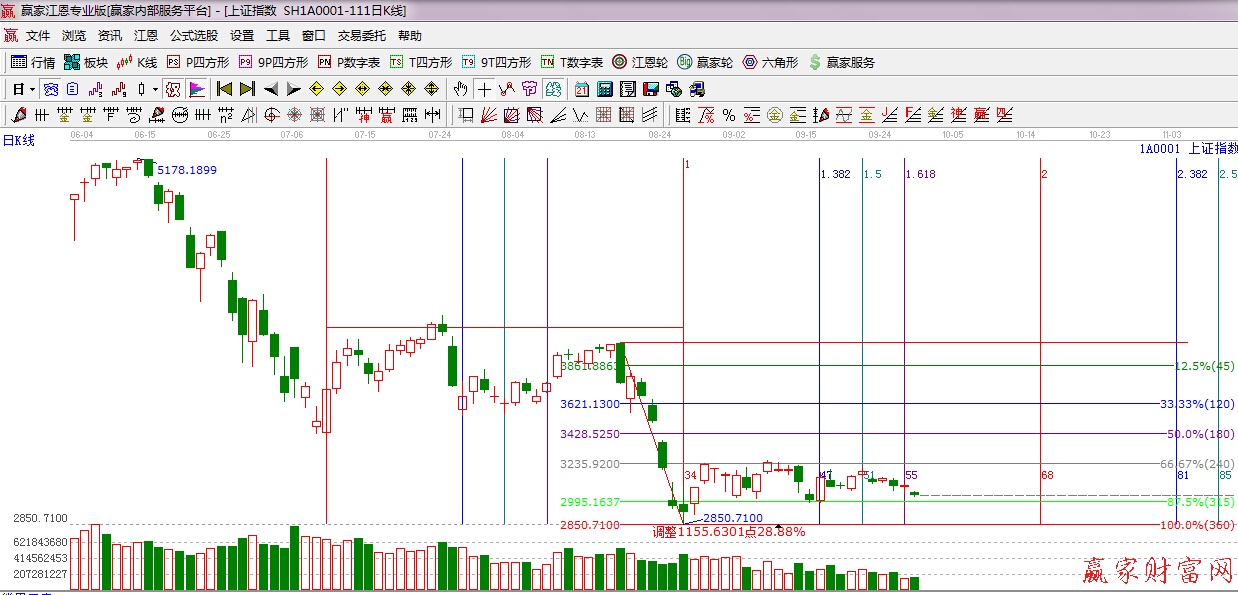Image resolution: width=1238 pixels, height=595 pixels.
Task: Expand the 日 period dropdown arrow
Action: (x=32, y=89)
